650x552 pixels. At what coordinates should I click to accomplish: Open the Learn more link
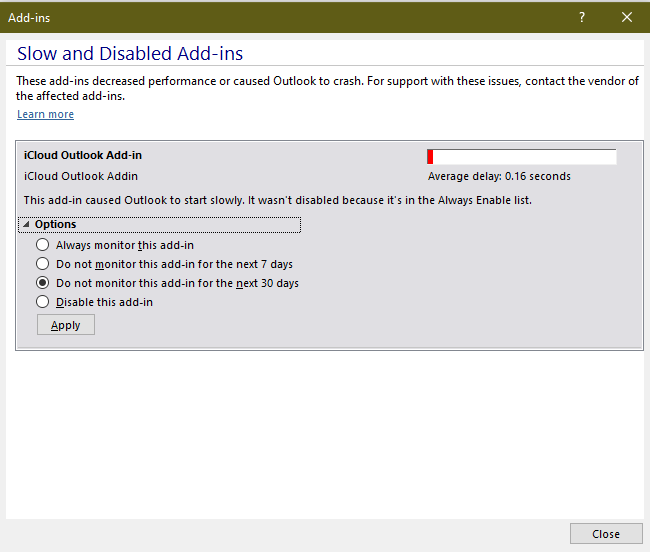(x=45, y=114)
